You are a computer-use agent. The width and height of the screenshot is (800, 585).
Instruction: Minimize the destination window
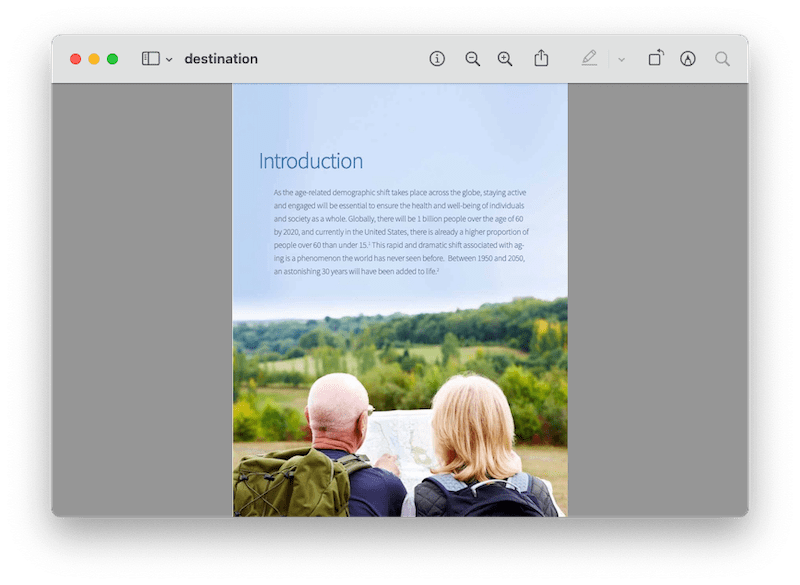[x=94, y=59]
